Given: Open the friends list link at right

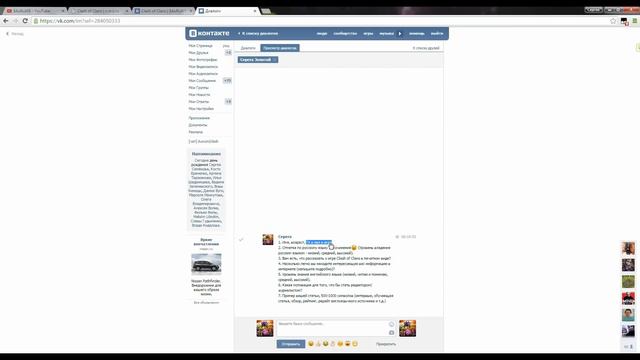Looking at the screenshot, I should point(426,48).
